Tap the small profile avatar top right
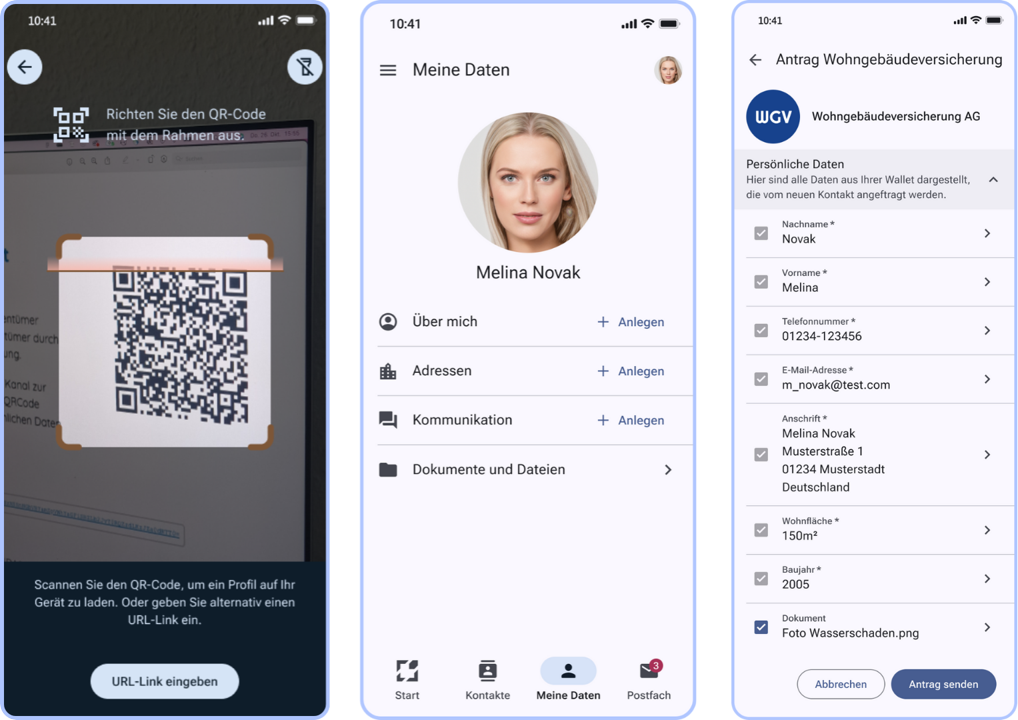The height and width of the screenshot is (720, 1018). pos(668,70)
